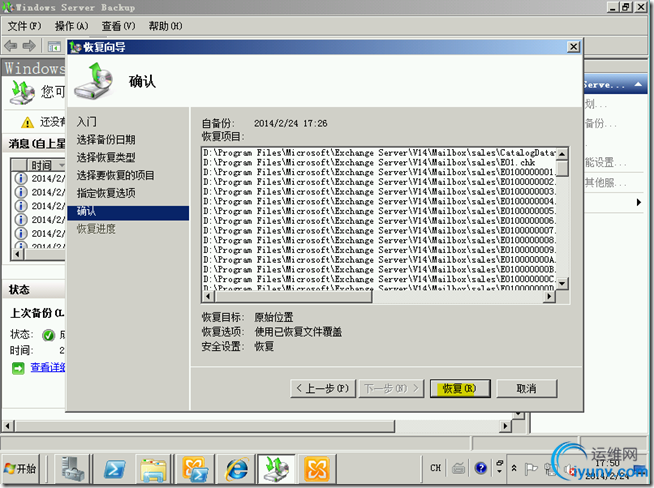The width and height of the screenshot is (654, 488).
Task: Expand the Actions pane submenu arrow
Action: 639,202
